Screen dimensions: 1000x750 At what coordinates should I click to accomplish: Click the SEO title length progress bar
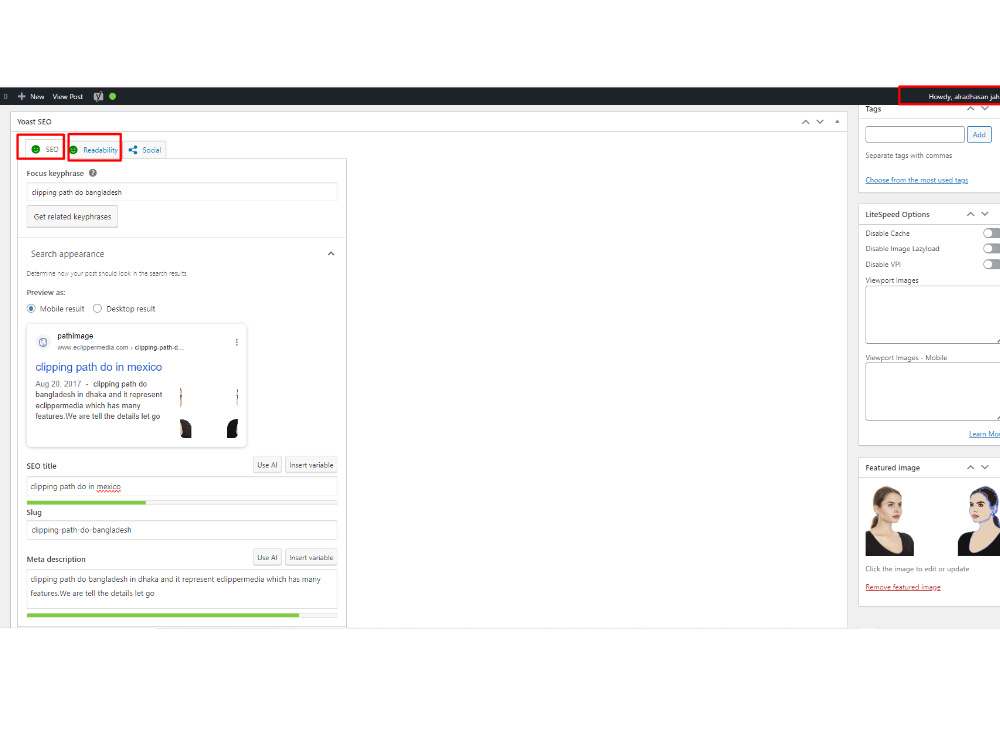[182, 503]
